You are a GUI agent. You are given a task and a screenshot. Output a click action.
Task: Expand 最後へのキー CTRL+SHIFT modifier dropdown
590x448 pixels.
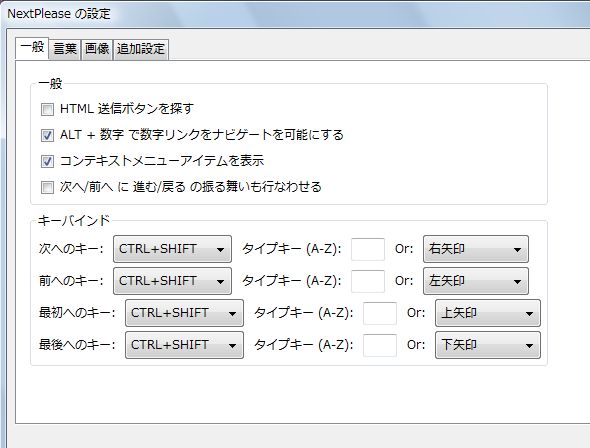pos(184,345)
